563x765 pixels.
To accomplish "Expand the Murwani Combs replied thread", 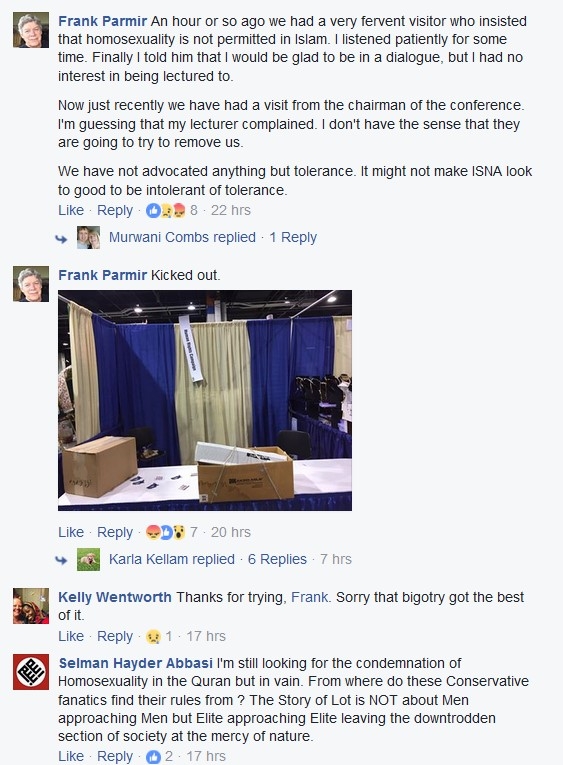I will 182,238.
